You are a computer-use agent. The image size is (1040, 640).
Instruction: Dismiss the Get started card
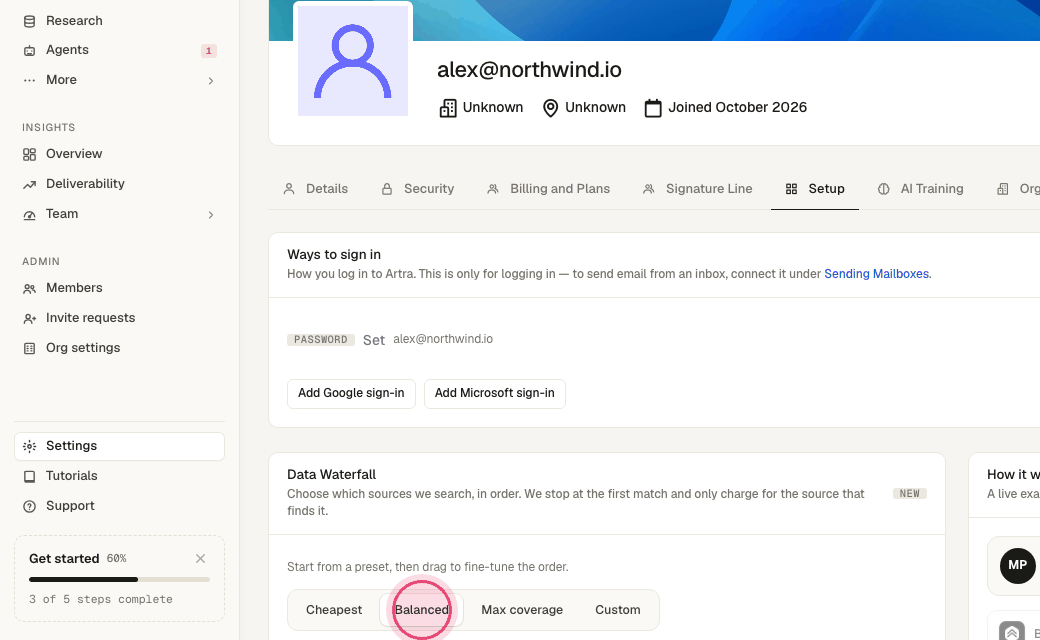200,559
